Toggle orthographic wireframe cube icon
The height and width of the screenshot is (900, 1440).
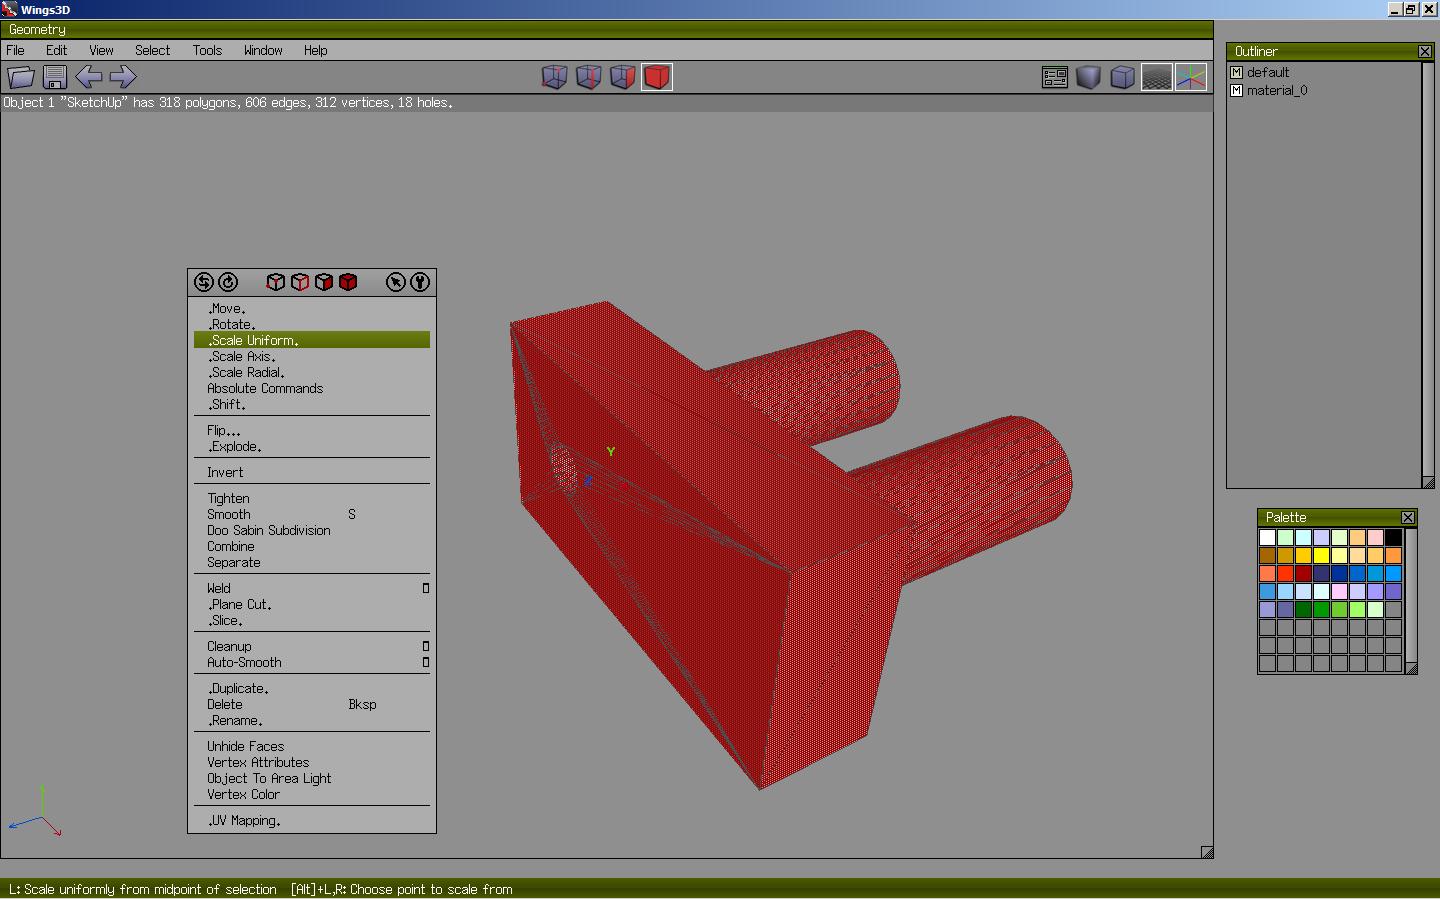coord(1123,77)
